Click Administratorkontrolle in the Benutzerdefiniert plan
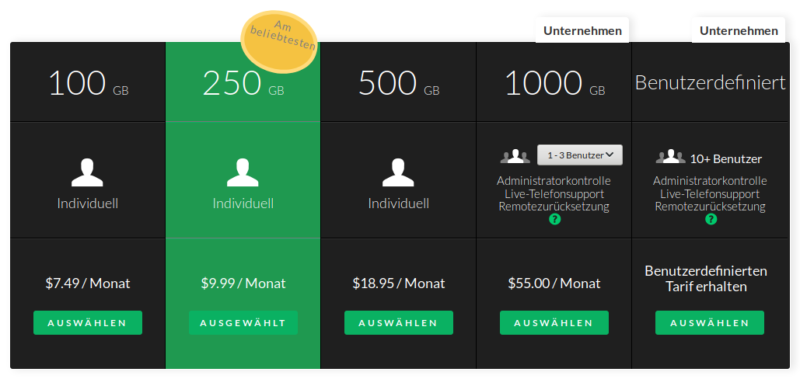The width and height of the screenshot is (800, 379). click(x=710, y=181)
